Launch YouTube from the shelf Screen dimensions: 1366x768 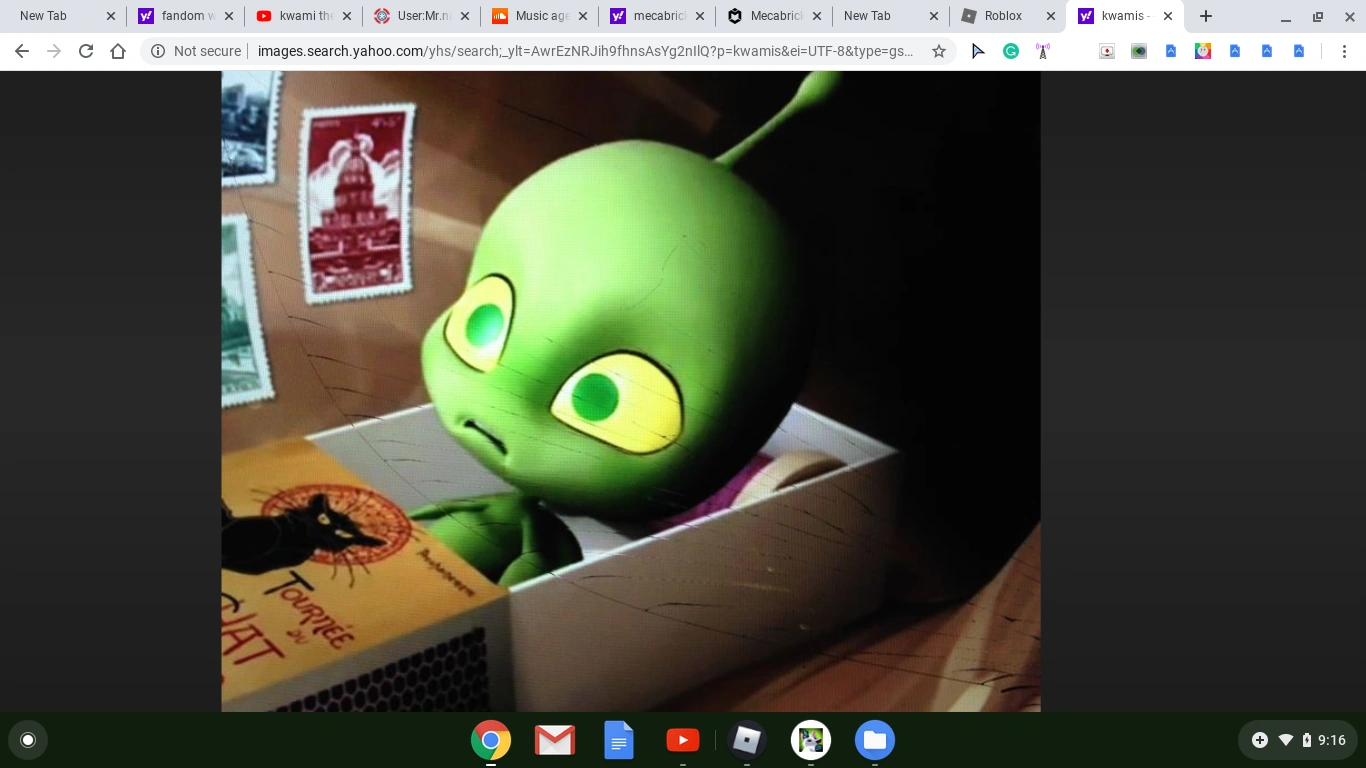tap(682, 740)
